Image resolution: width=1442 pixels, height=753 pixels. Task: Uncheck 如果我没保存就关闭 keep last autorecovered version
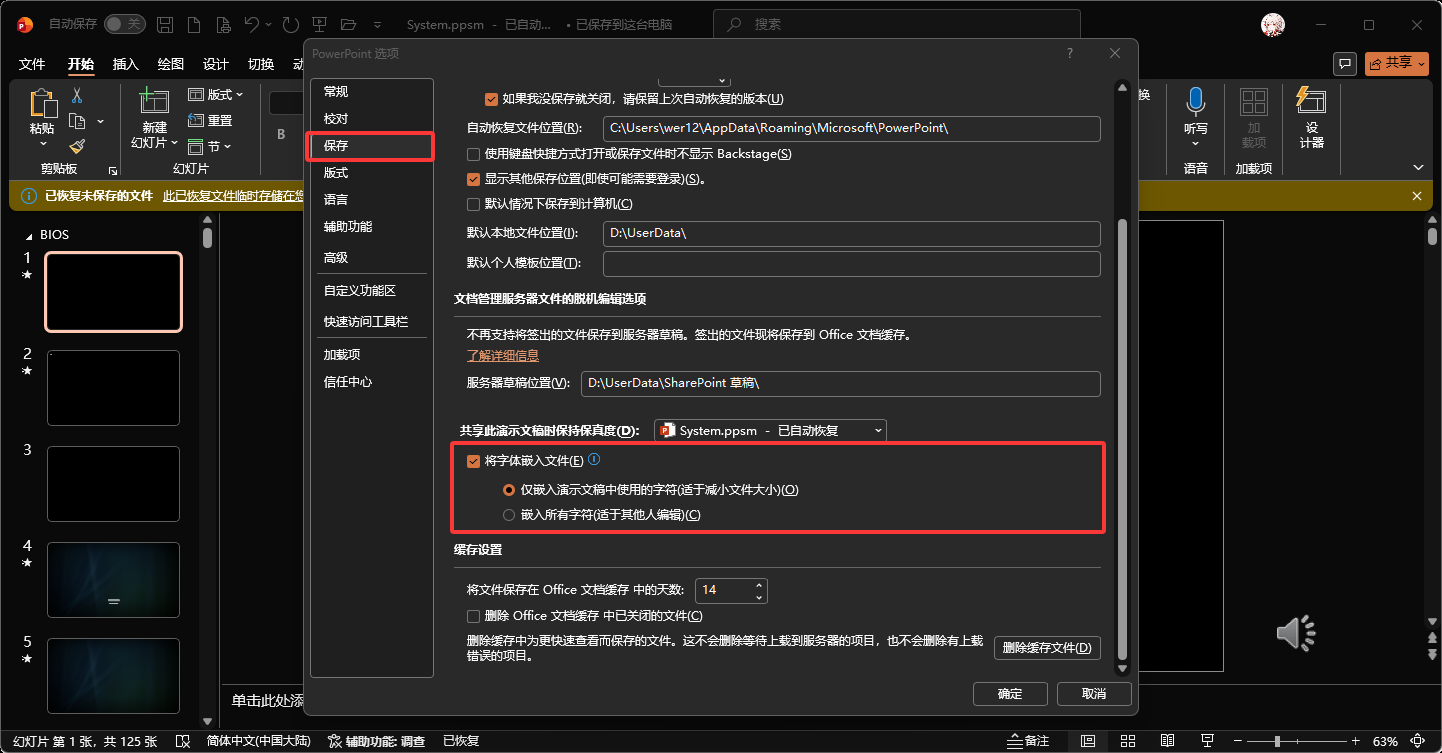click(x=491, y=99)
